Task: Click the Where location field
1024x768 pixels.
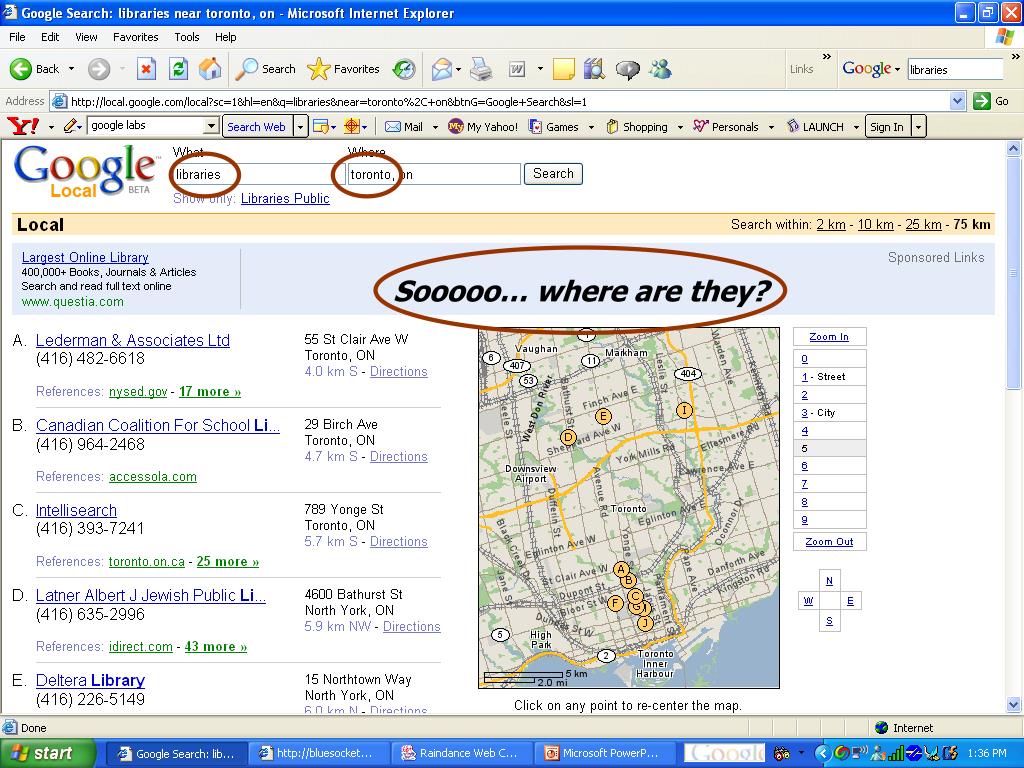Action: pos(434,174)
